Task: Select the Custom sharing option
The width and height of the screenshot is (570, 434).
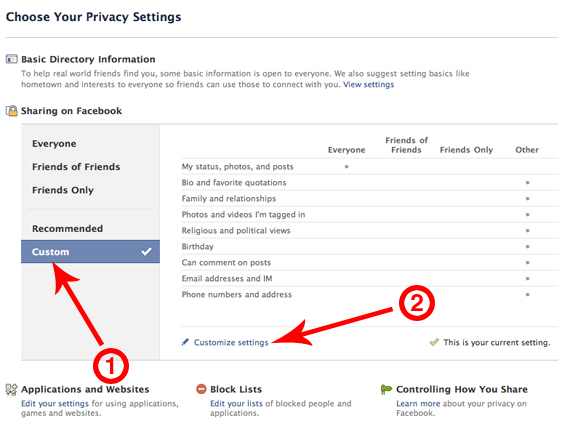Action: (90, 252)
